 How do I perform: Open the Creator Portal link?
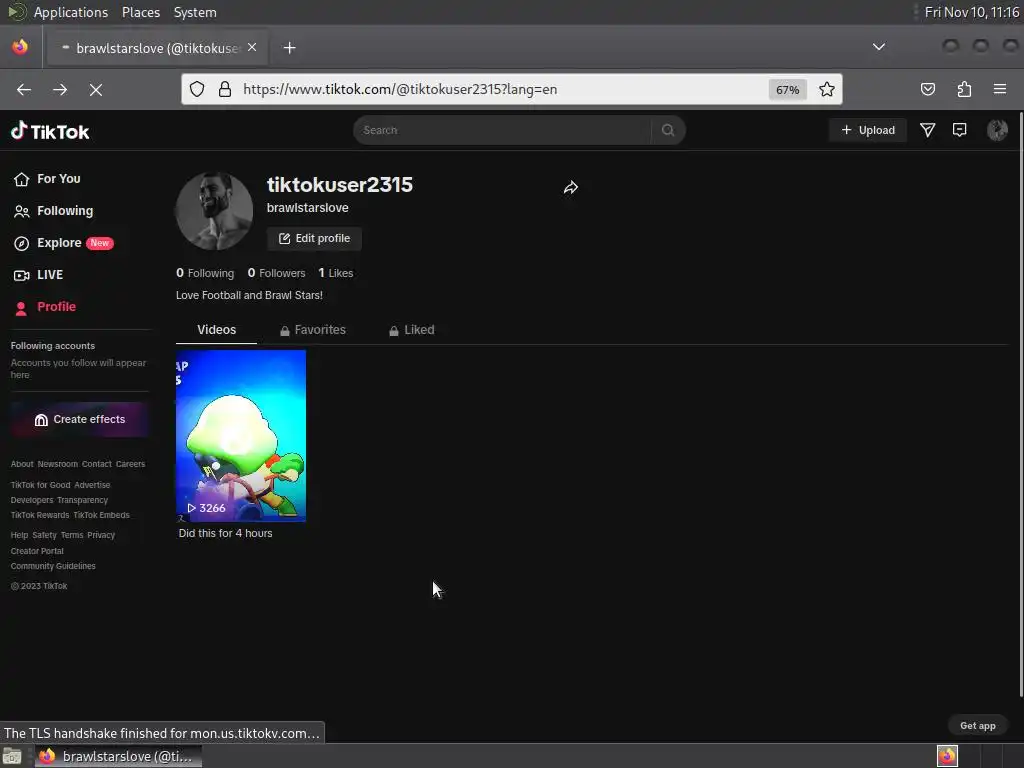[x=37, y=551]
